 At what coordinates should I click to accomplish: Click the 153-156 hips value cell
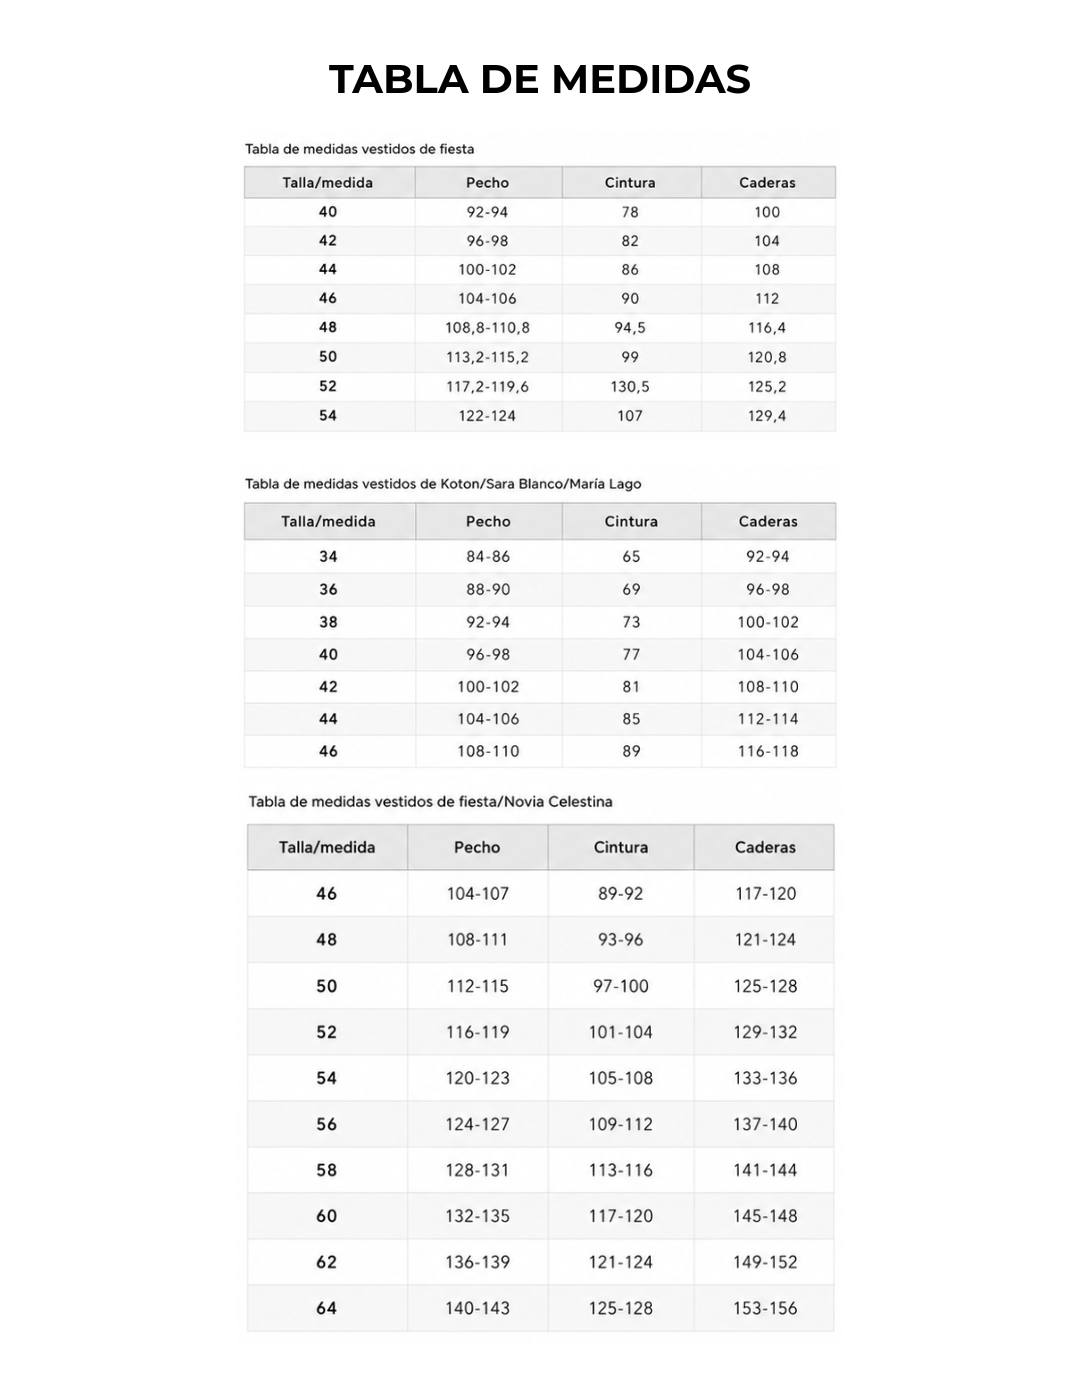tap(765, 1308)
